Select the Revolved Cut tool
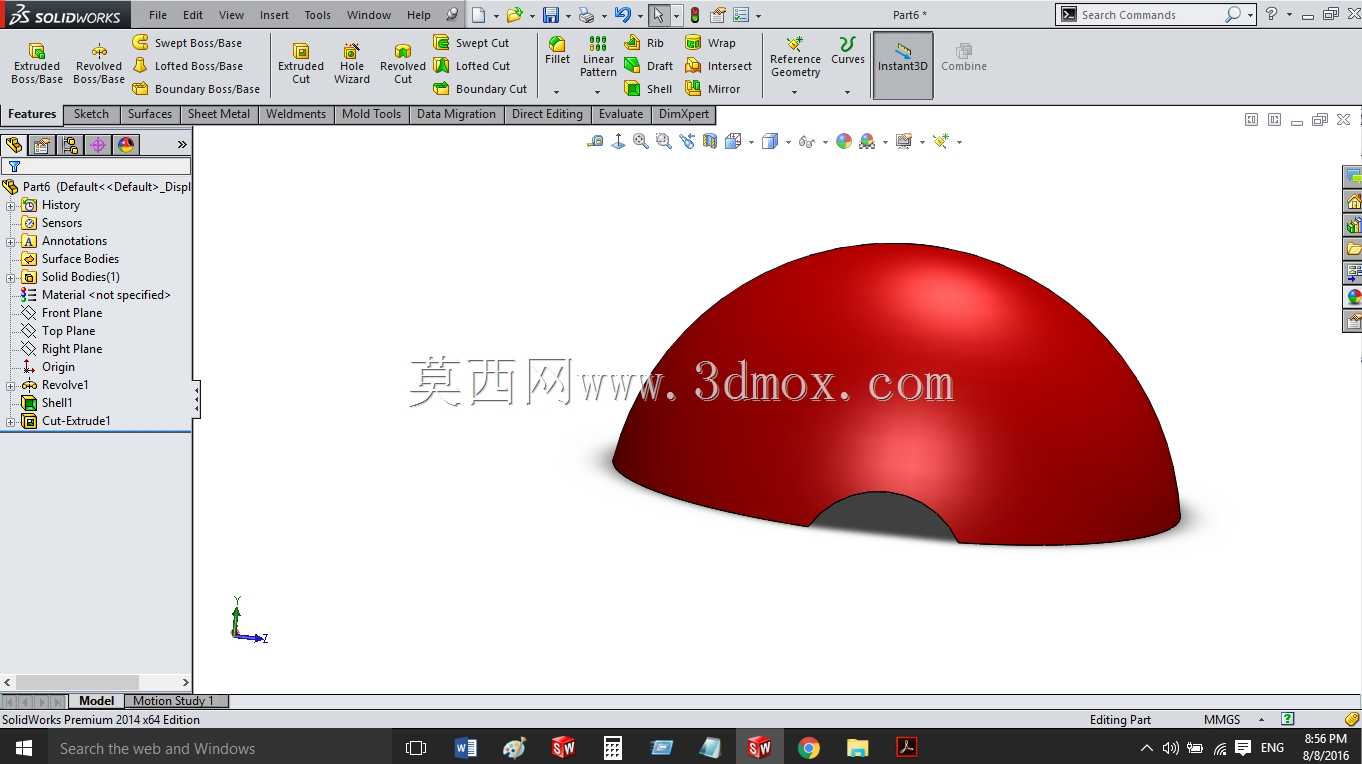Screen dimensions: 1362x764 pyautogui.click(x=403, y=64)
